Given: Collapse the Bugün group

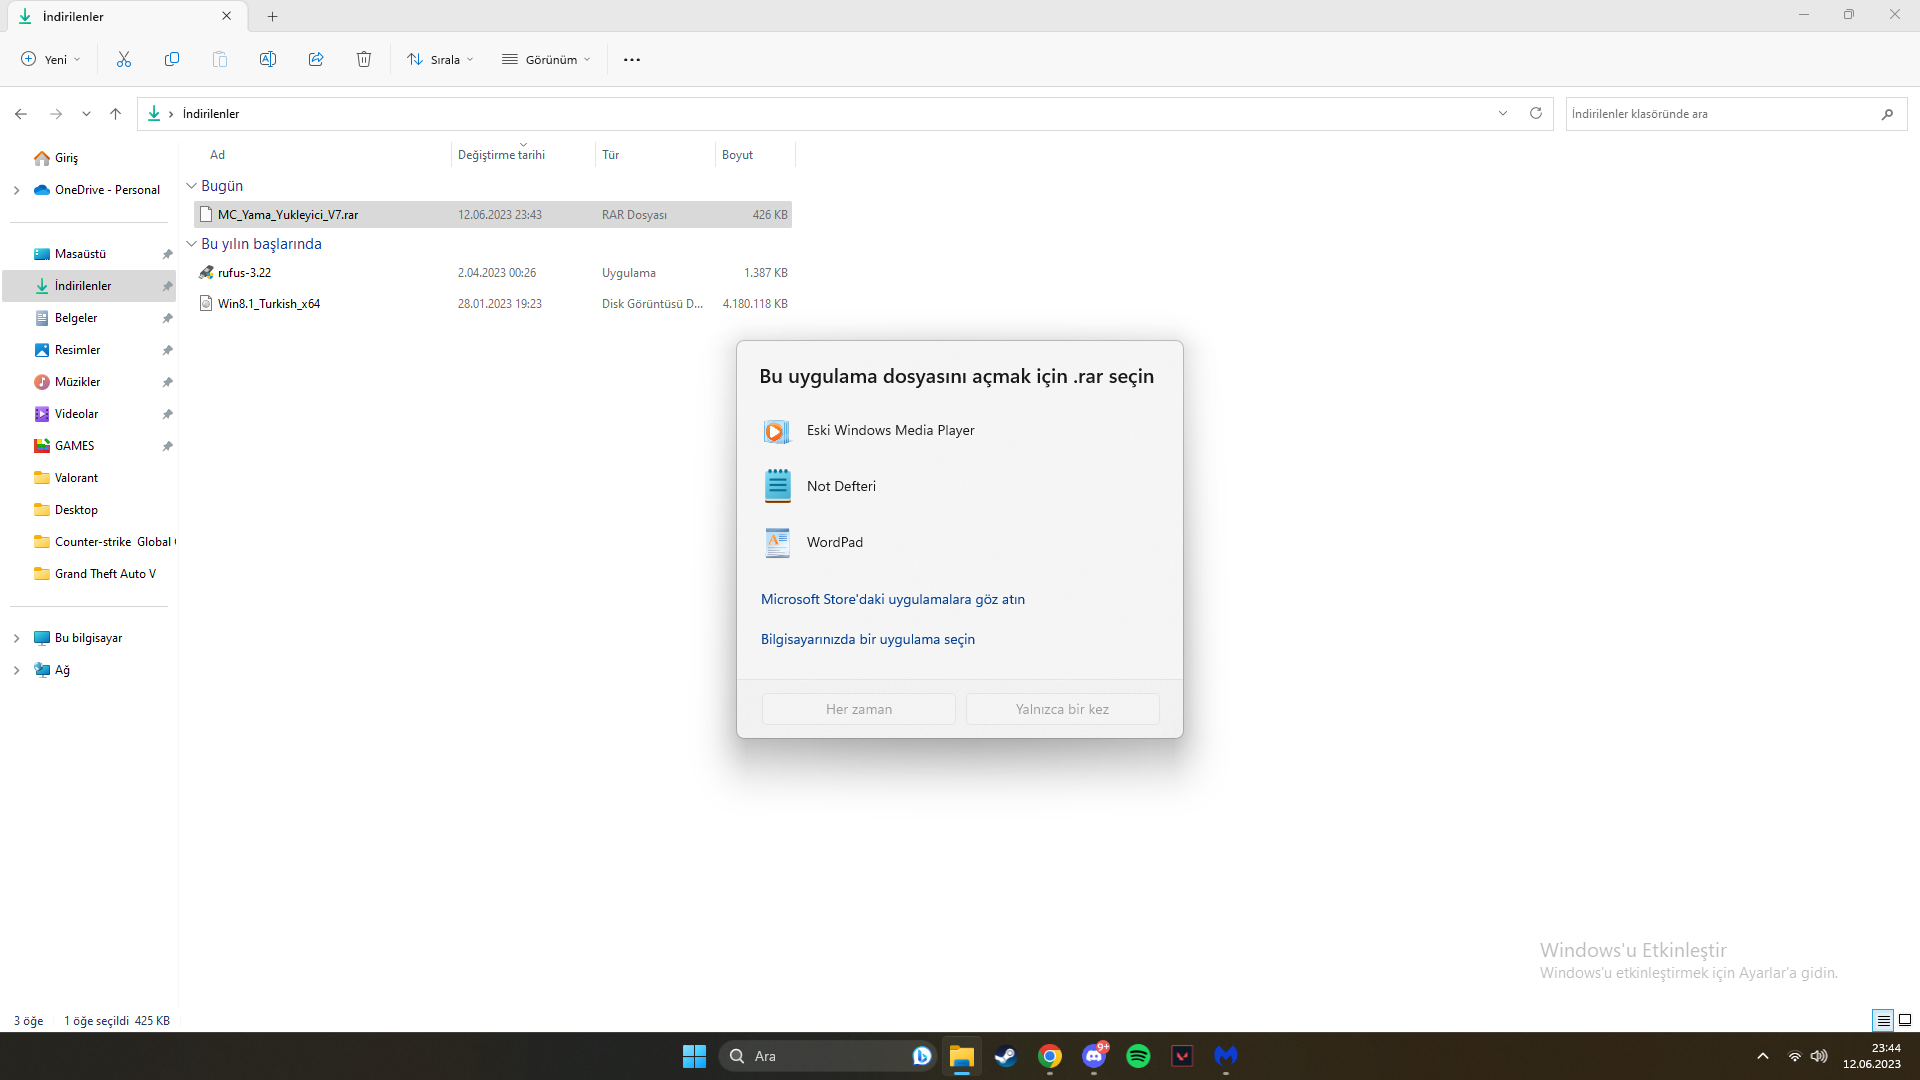Looking at the screenshot, I should [192, 186].
